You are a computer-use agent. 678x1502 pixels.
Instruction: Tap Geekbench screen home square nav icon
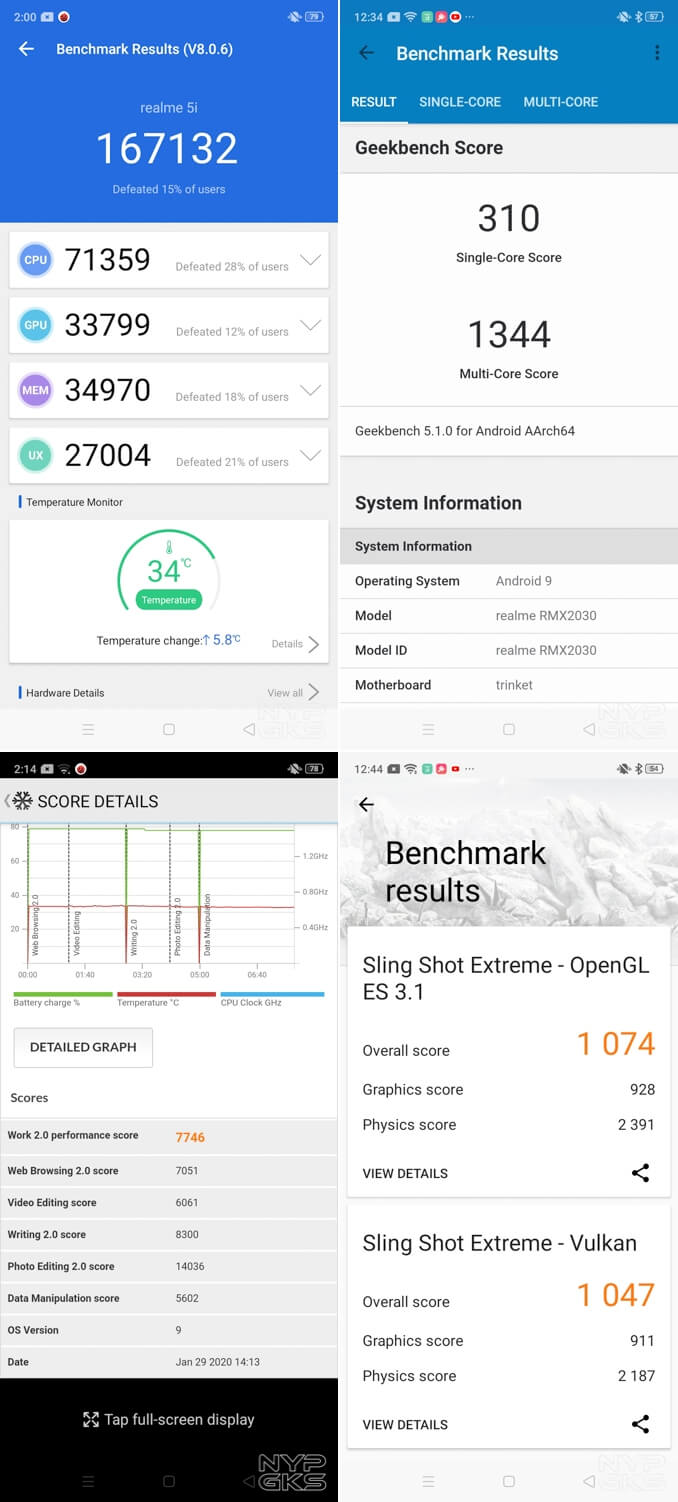(508, 729)
